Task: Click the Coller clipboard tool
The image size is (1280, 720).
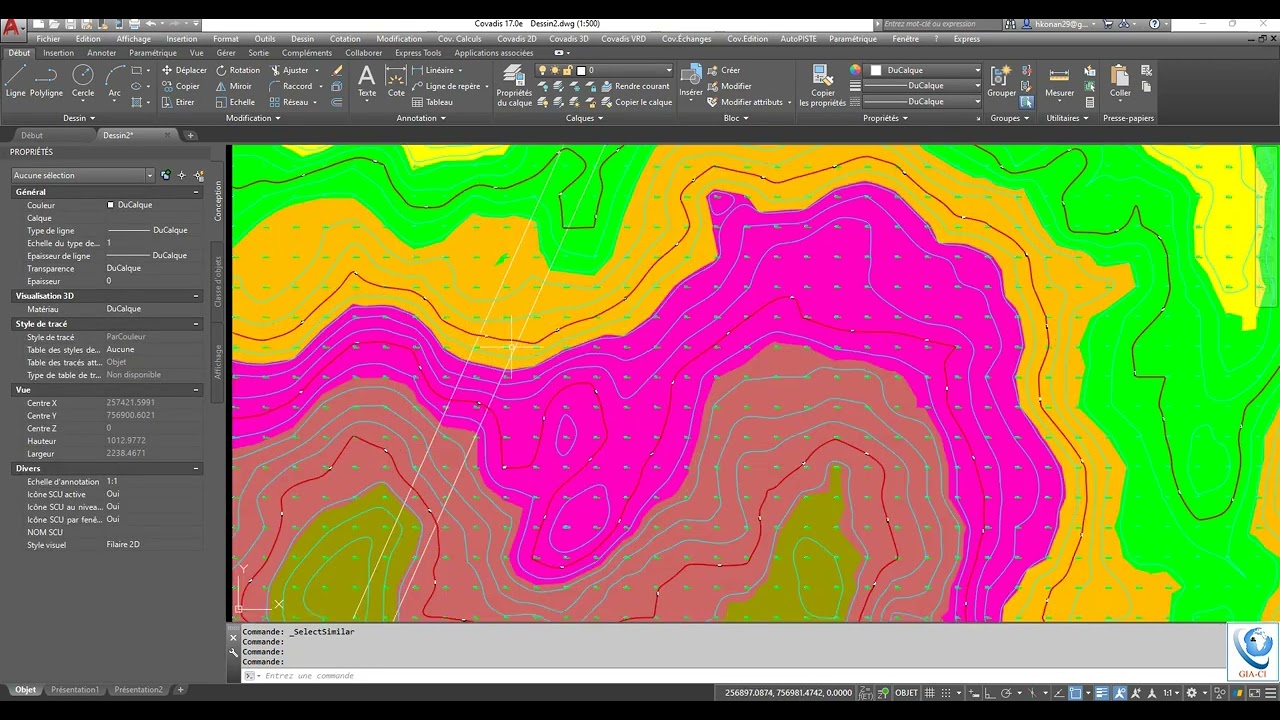Action: [x=1120, y=82]
